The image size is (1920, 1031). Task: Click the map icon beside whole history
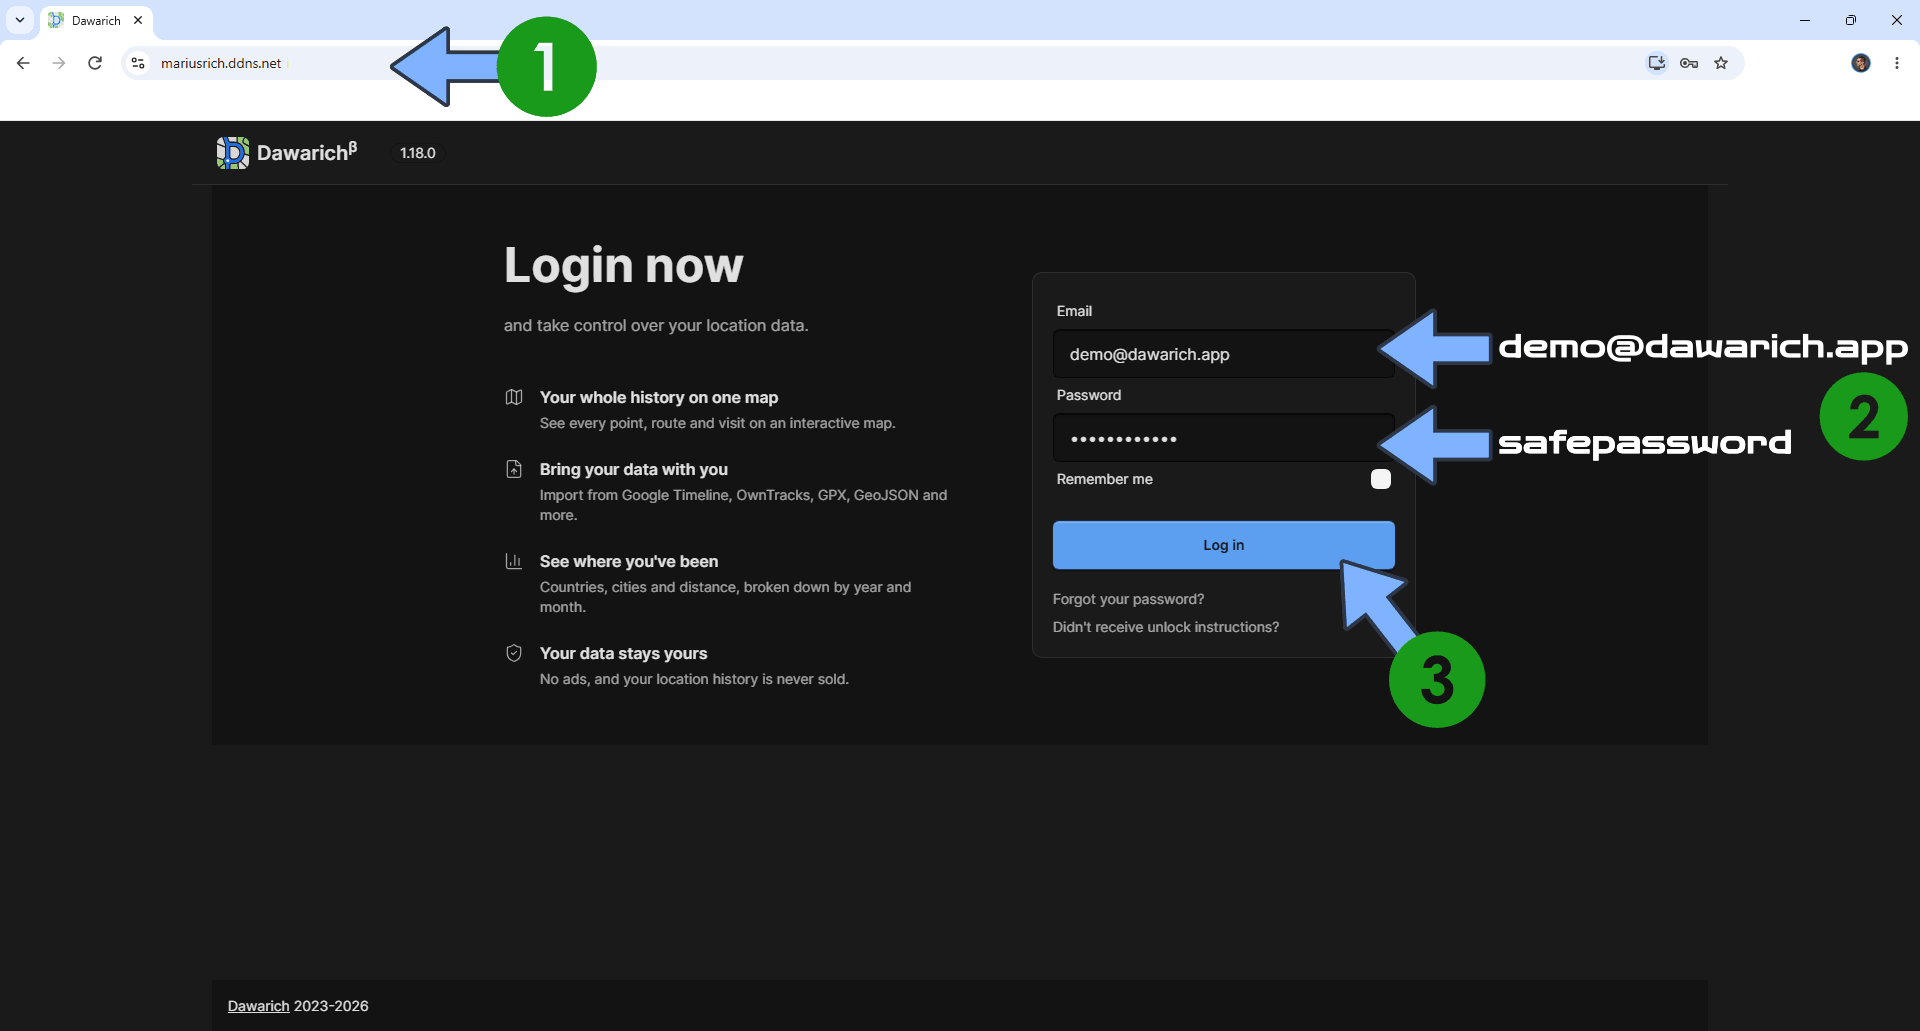pyautogui.click(x=514, y=397)
